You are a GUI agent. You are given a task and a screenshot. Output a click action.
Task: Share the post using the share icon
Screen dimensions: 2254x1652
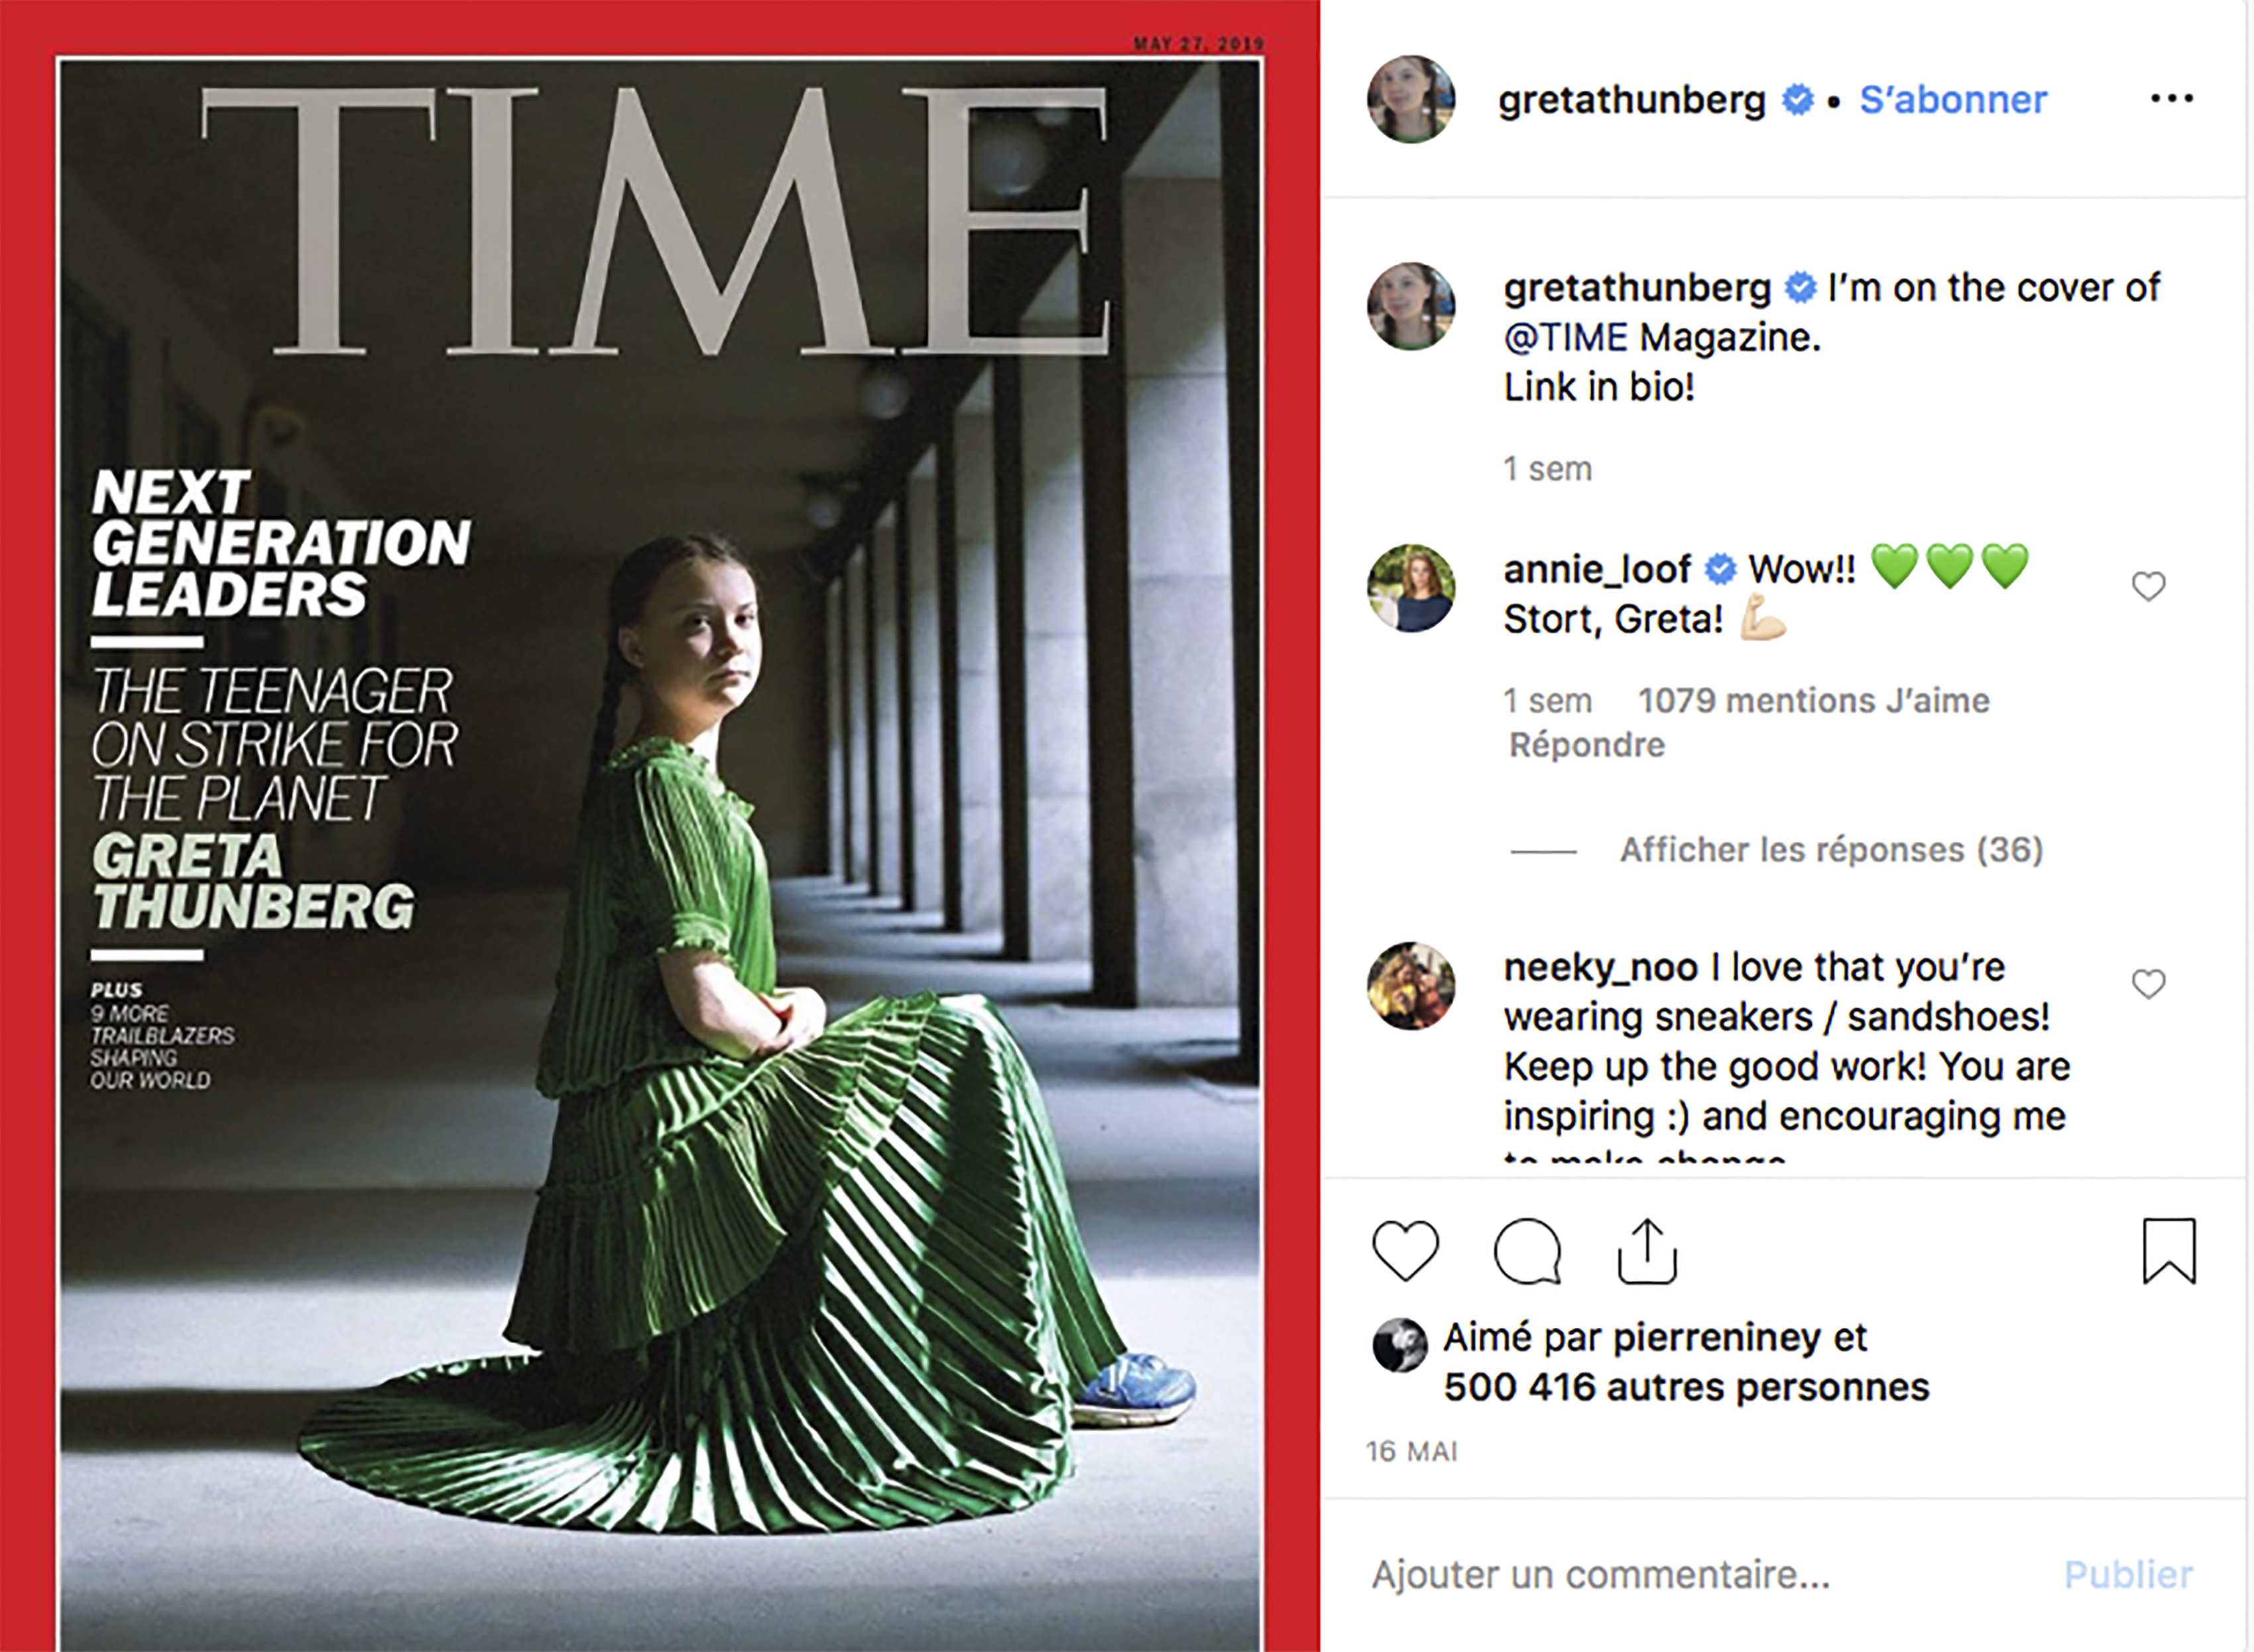[1647, 1251]
